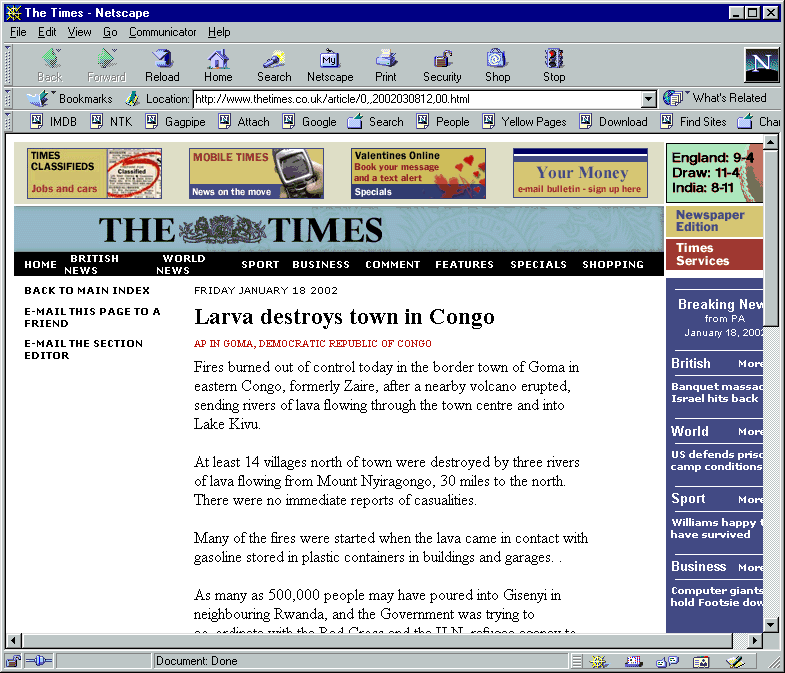The height and width of the screenshot is (673, 785).
Task: Open Navigator from component bar
Action: [x=598, y=661]
